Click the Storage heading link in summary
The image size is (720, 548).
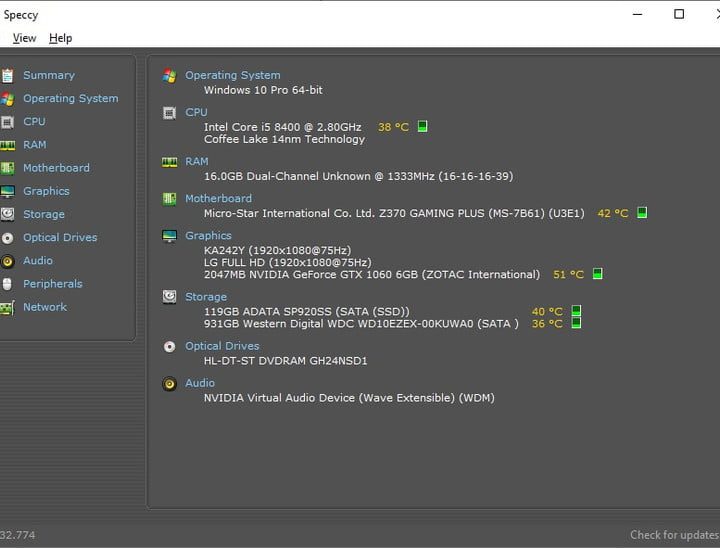tap(206, 297)
